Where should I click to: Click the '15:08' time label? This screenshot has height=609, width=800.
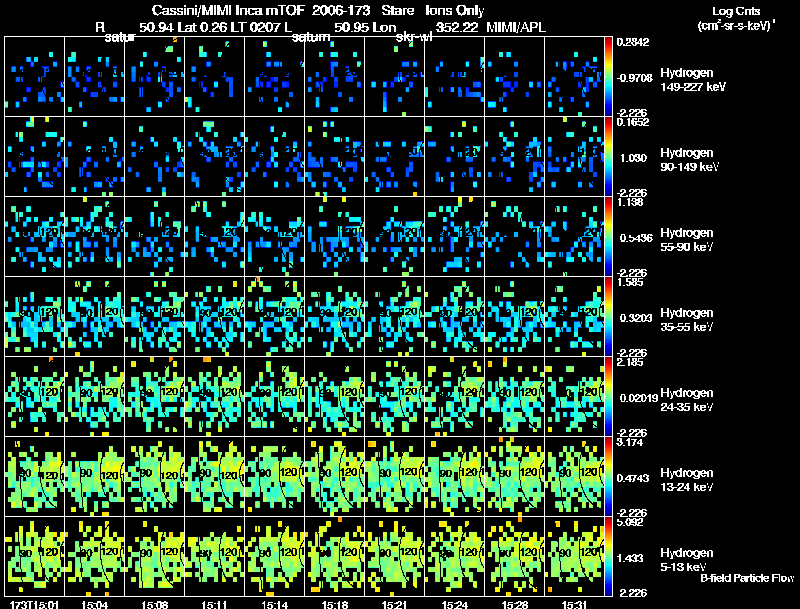155,605
